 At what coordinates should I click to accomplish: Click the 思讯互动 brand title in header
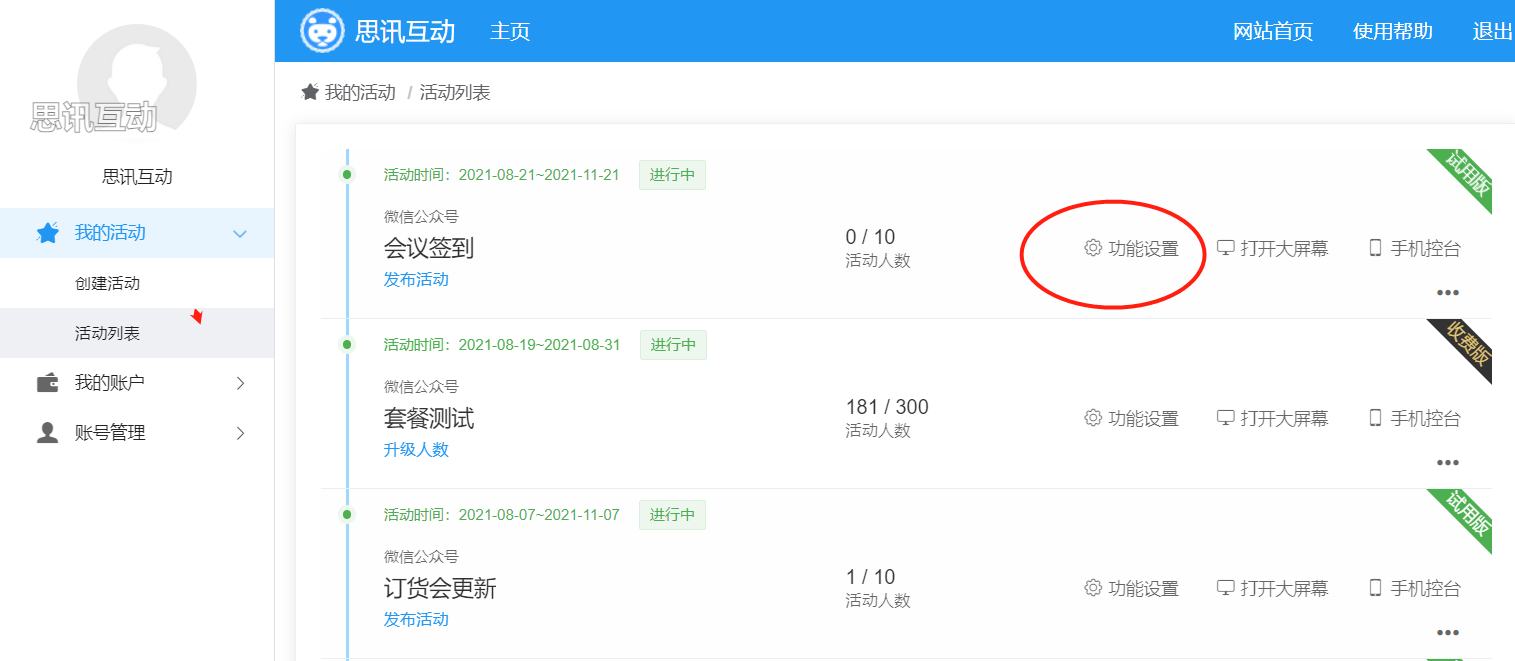pyautogui.click(x=405, y=31)
